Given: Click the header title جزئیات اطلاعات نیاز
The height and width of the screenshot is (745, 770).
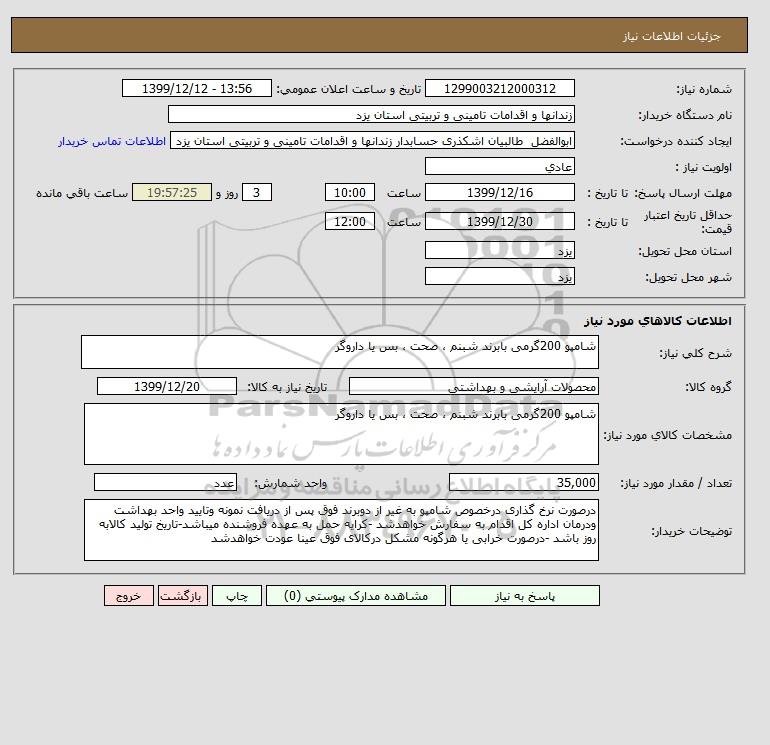Looking at the screenshot, I should click(x=671, y=36).
